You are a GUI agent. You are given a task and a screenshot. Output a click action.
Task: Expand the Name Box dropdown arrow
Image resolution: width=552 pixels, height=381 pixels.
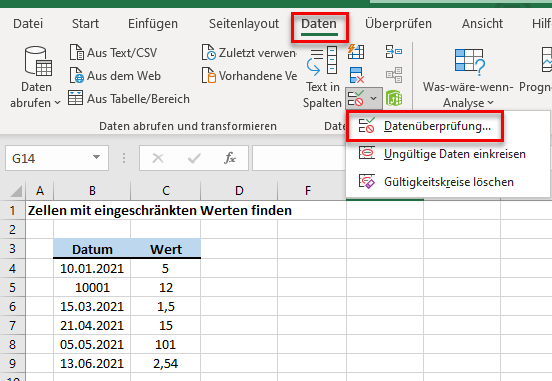(96, 157)
